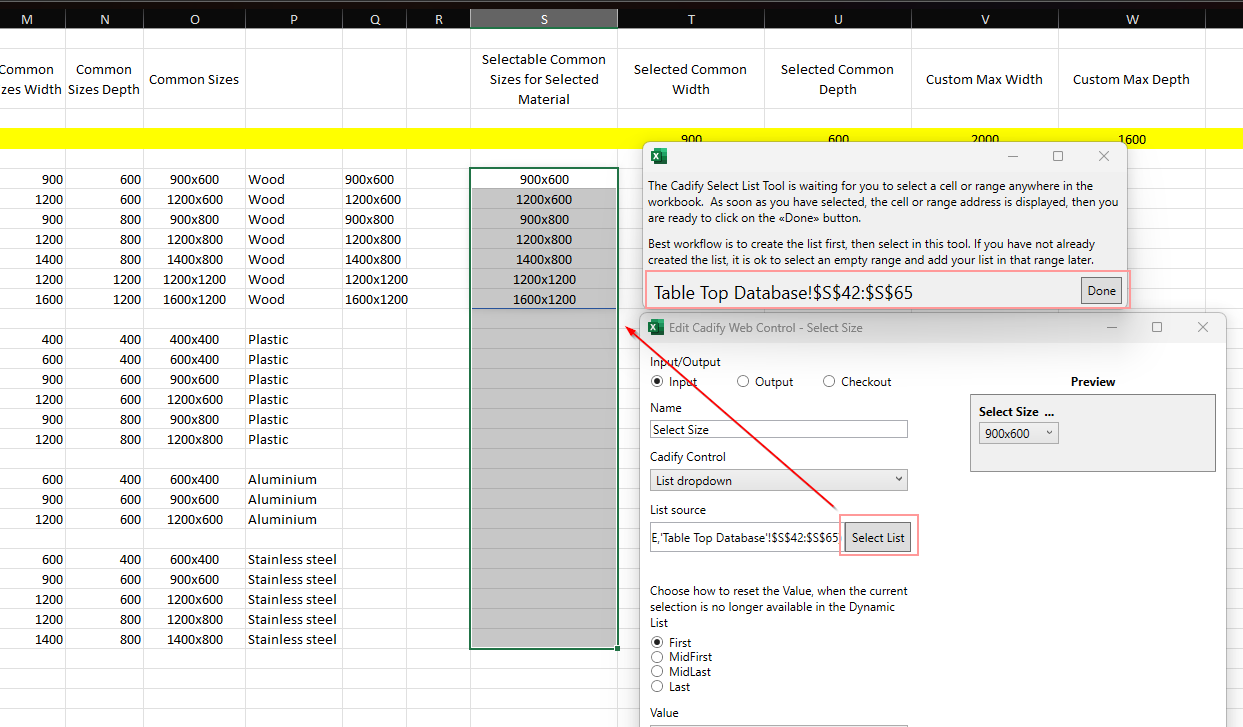Click the 2000 value in yellow row
Viewport: 1243px width, 727px height.
pyautogui.click(x=985, y=139)
